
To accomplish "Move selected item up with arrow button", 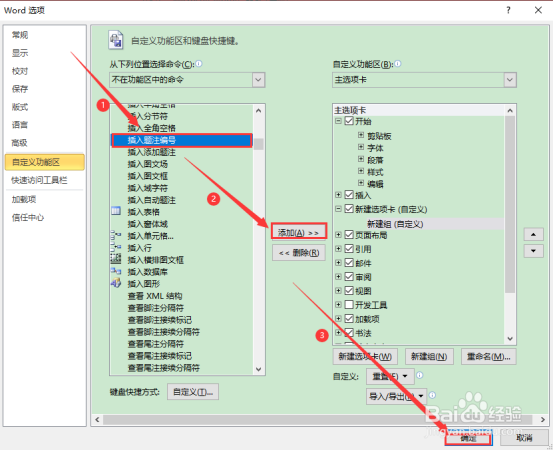I will (x=533, y=234).
